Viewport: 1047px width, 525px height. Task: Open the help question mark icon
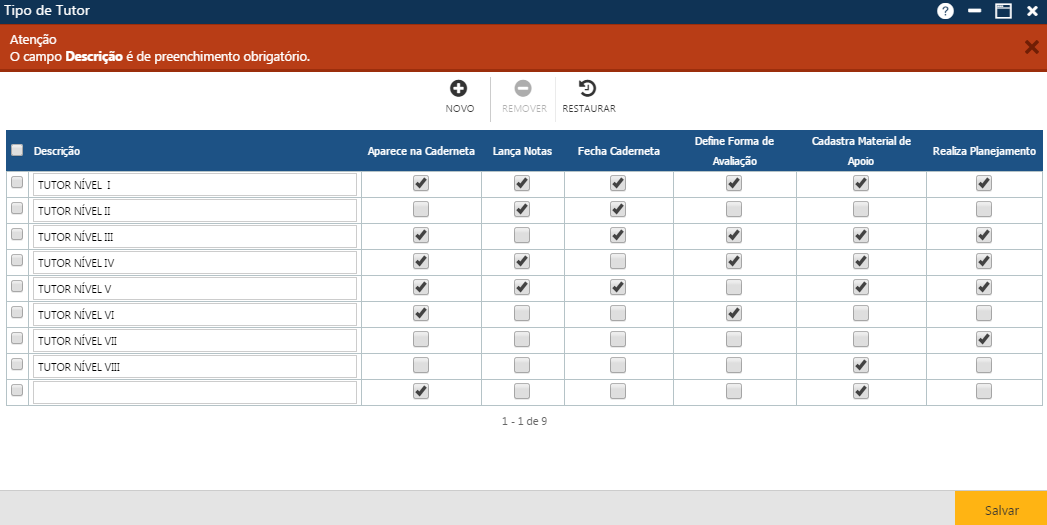[945, 11]
